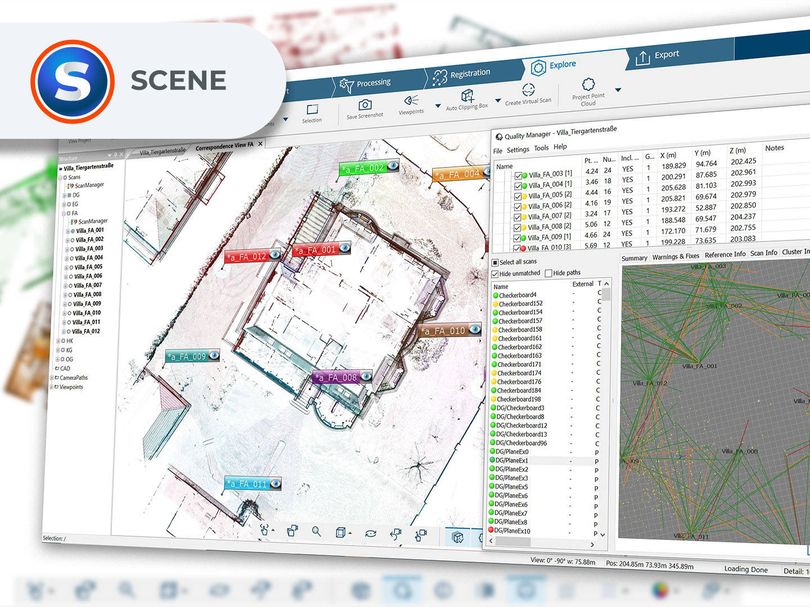810x607 pixels.
Task: Select DG/PlaneEx10 in the references list
Action: [x=512, y=531]
